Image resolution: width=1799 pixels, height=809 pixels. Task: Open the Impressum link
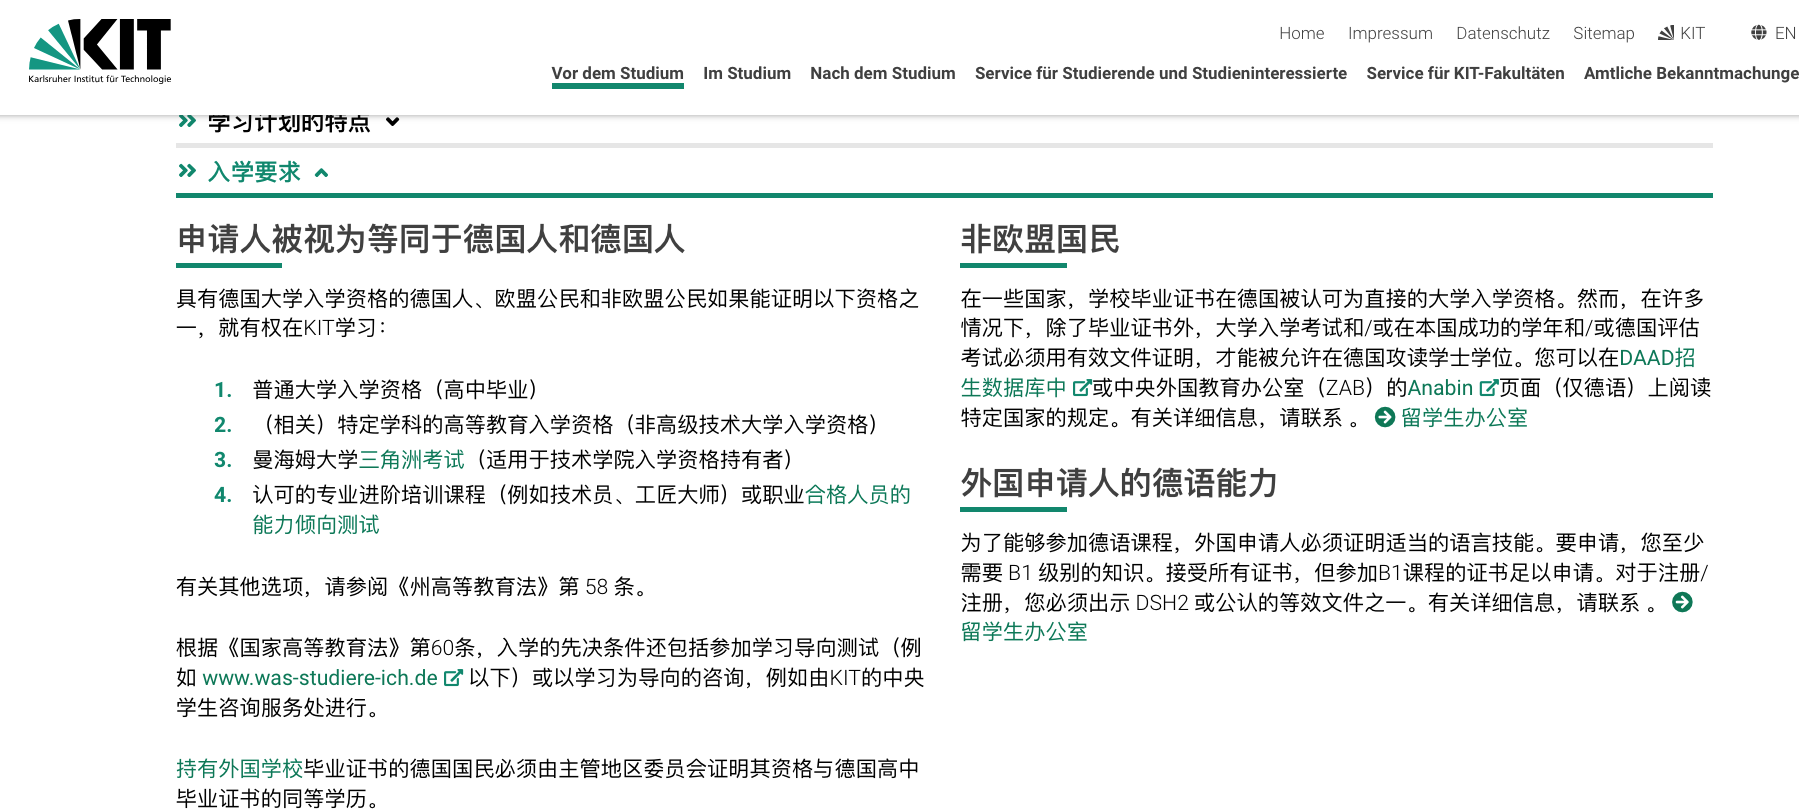[1390, 33]
